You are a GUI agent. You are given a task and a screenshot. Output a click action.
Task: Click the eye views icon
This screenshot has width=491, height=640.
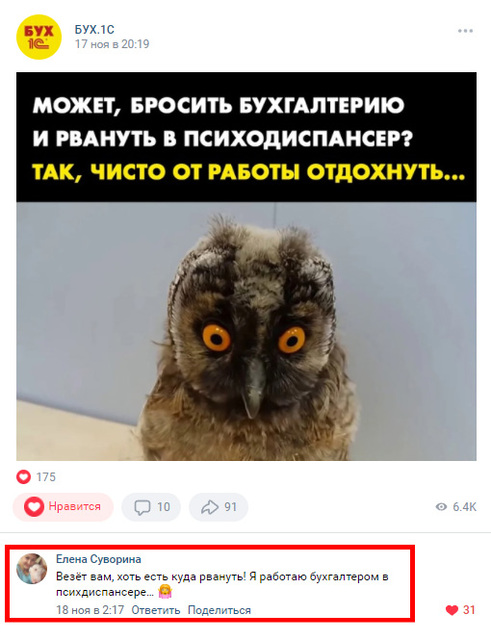pos(441,507)
